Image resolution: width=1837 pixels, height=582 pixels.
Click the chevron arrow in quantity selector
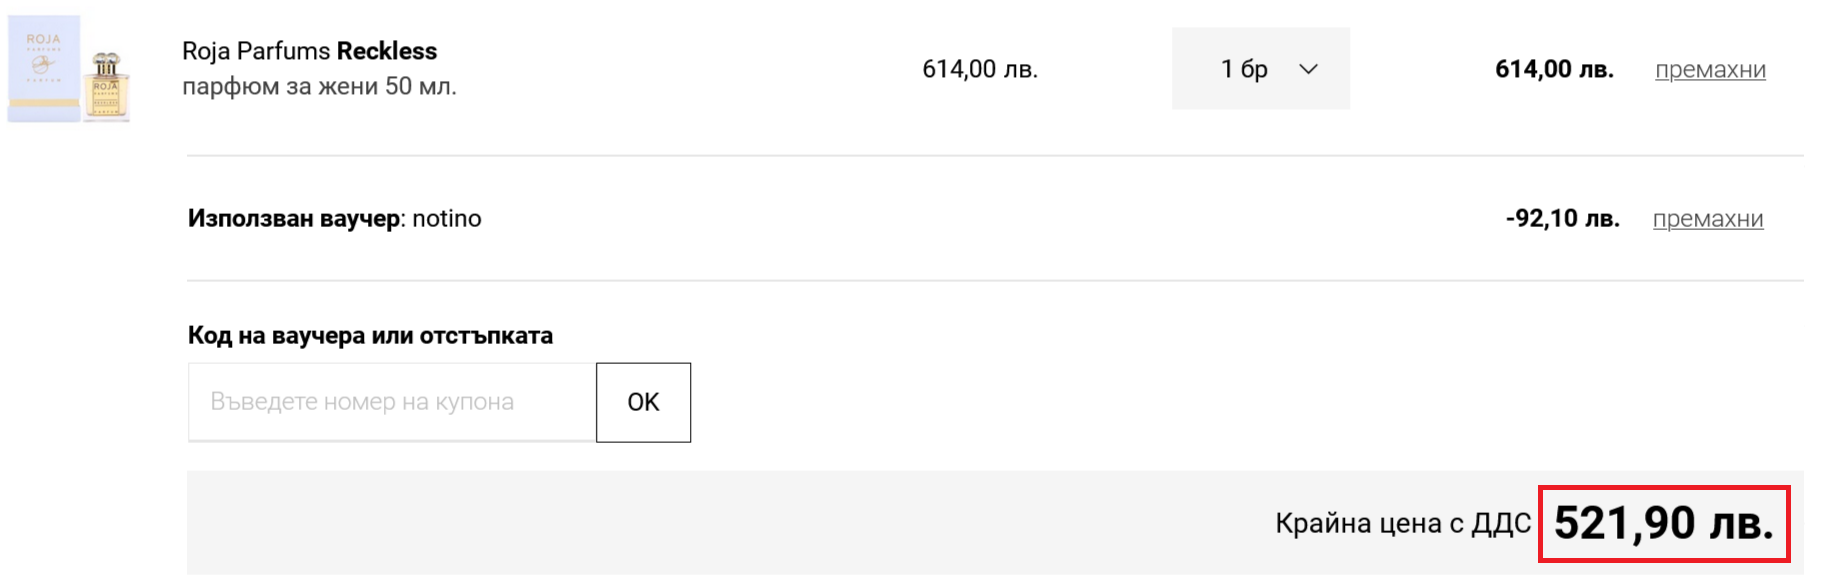[1308, 69]
